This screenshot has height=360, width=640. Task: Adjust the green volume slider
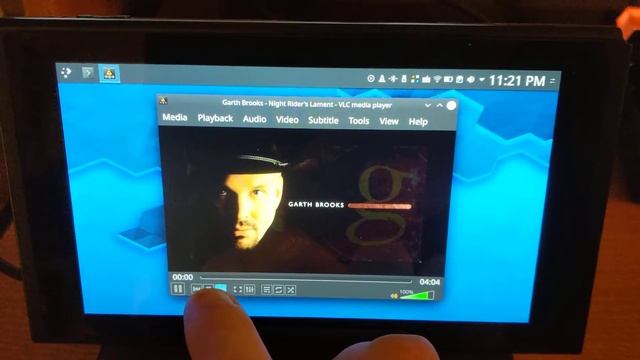417,295
